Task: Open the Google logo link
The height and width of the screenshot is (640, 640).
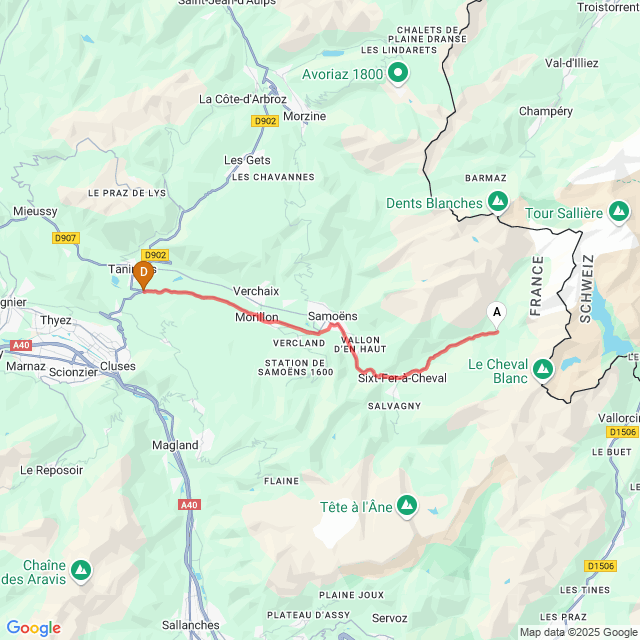Action: pyautogui.click(x=34, y=628)
